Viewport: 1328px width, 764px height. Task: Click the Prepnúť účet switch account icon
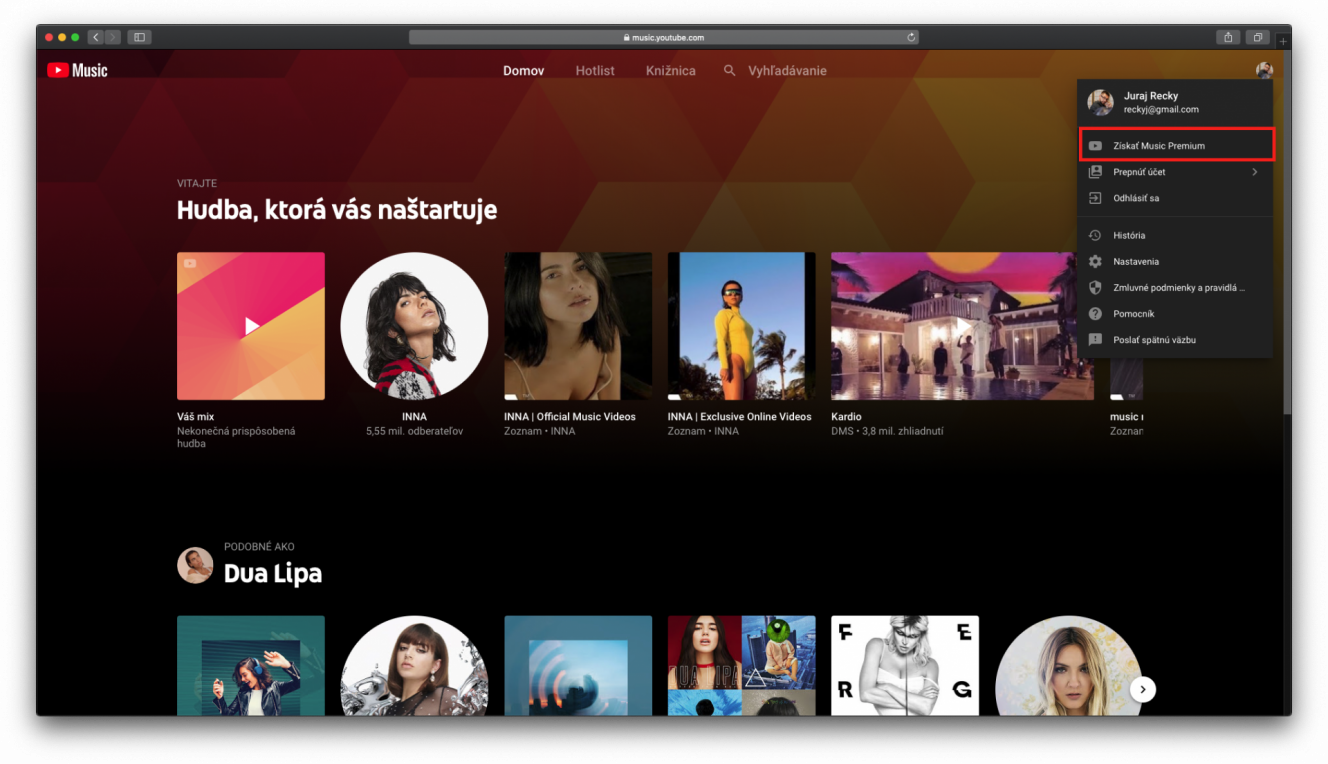pyautogui.click(x=1095, y=172)
